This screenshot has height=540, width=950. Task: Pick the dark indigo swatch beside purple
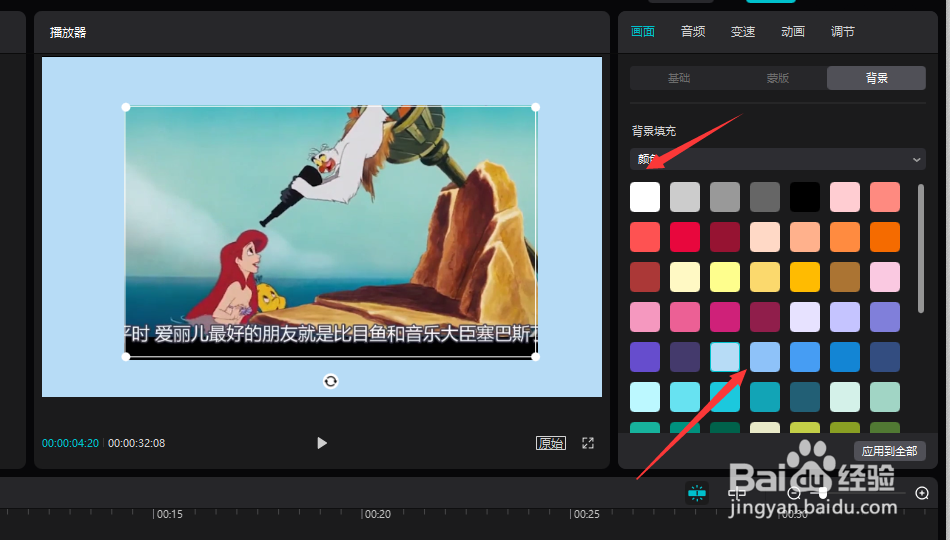tap(685, 357)
